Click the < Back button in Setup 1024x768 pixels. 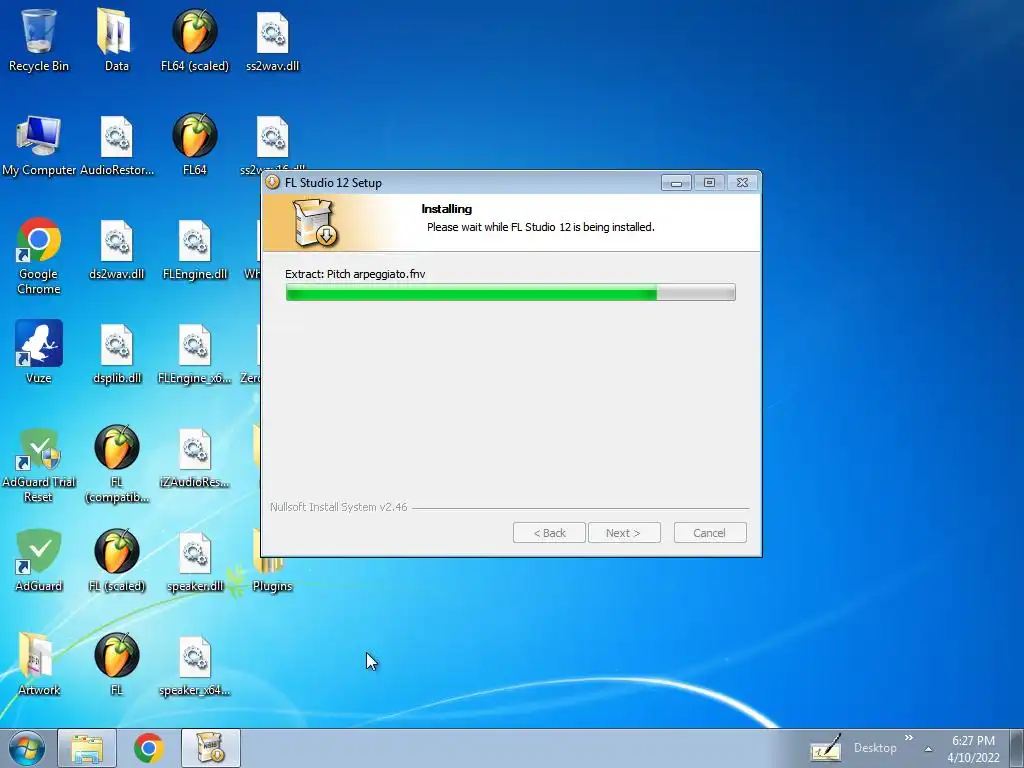pyautogui.click(x=549, y=533)
